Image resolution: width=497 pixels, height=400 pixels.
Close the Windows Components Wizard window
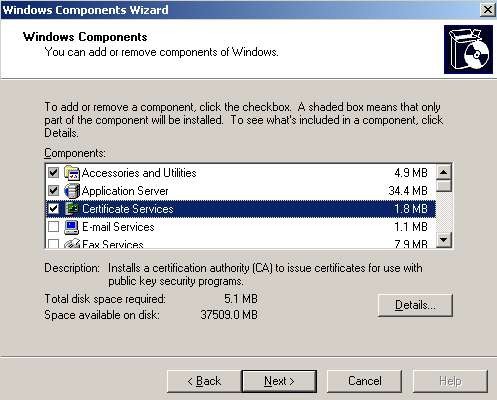[x=487, y=10]
